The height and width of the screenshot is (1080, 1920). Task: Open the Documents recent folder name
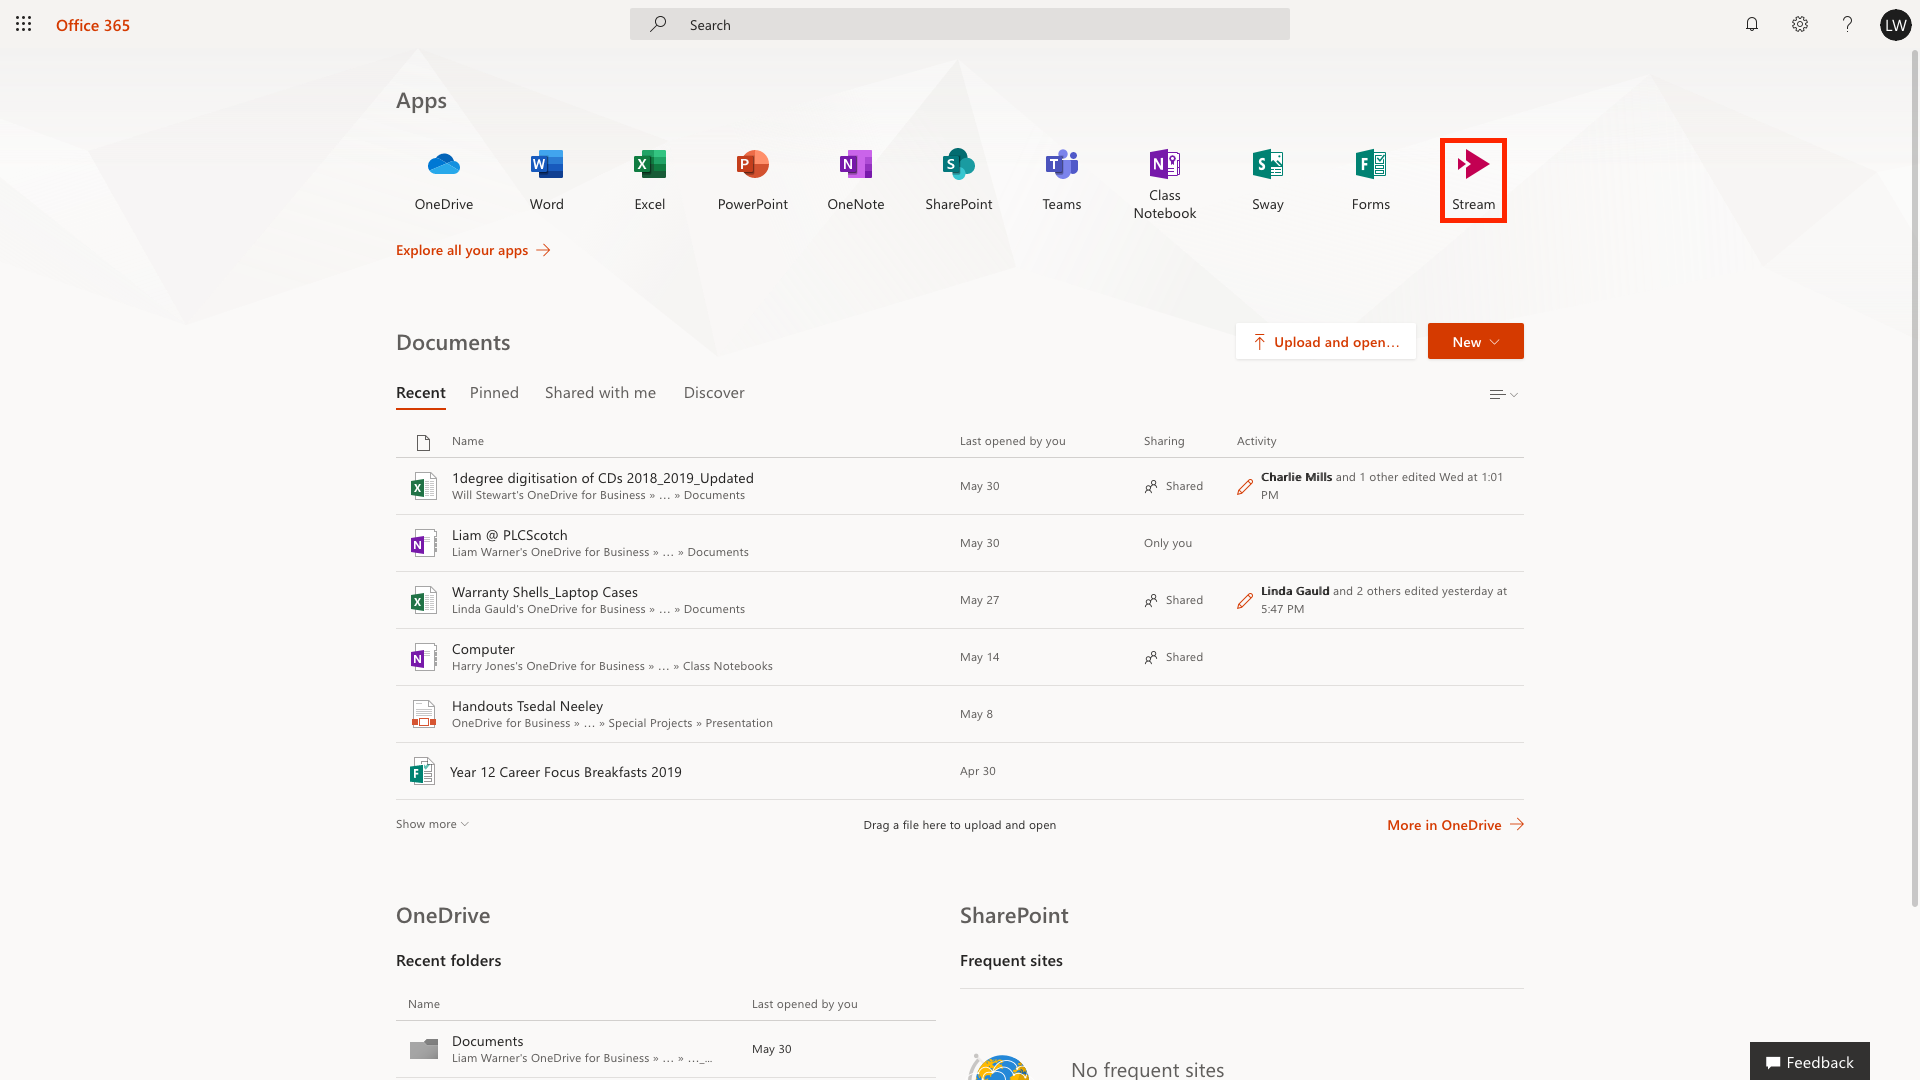(487, 1041)
